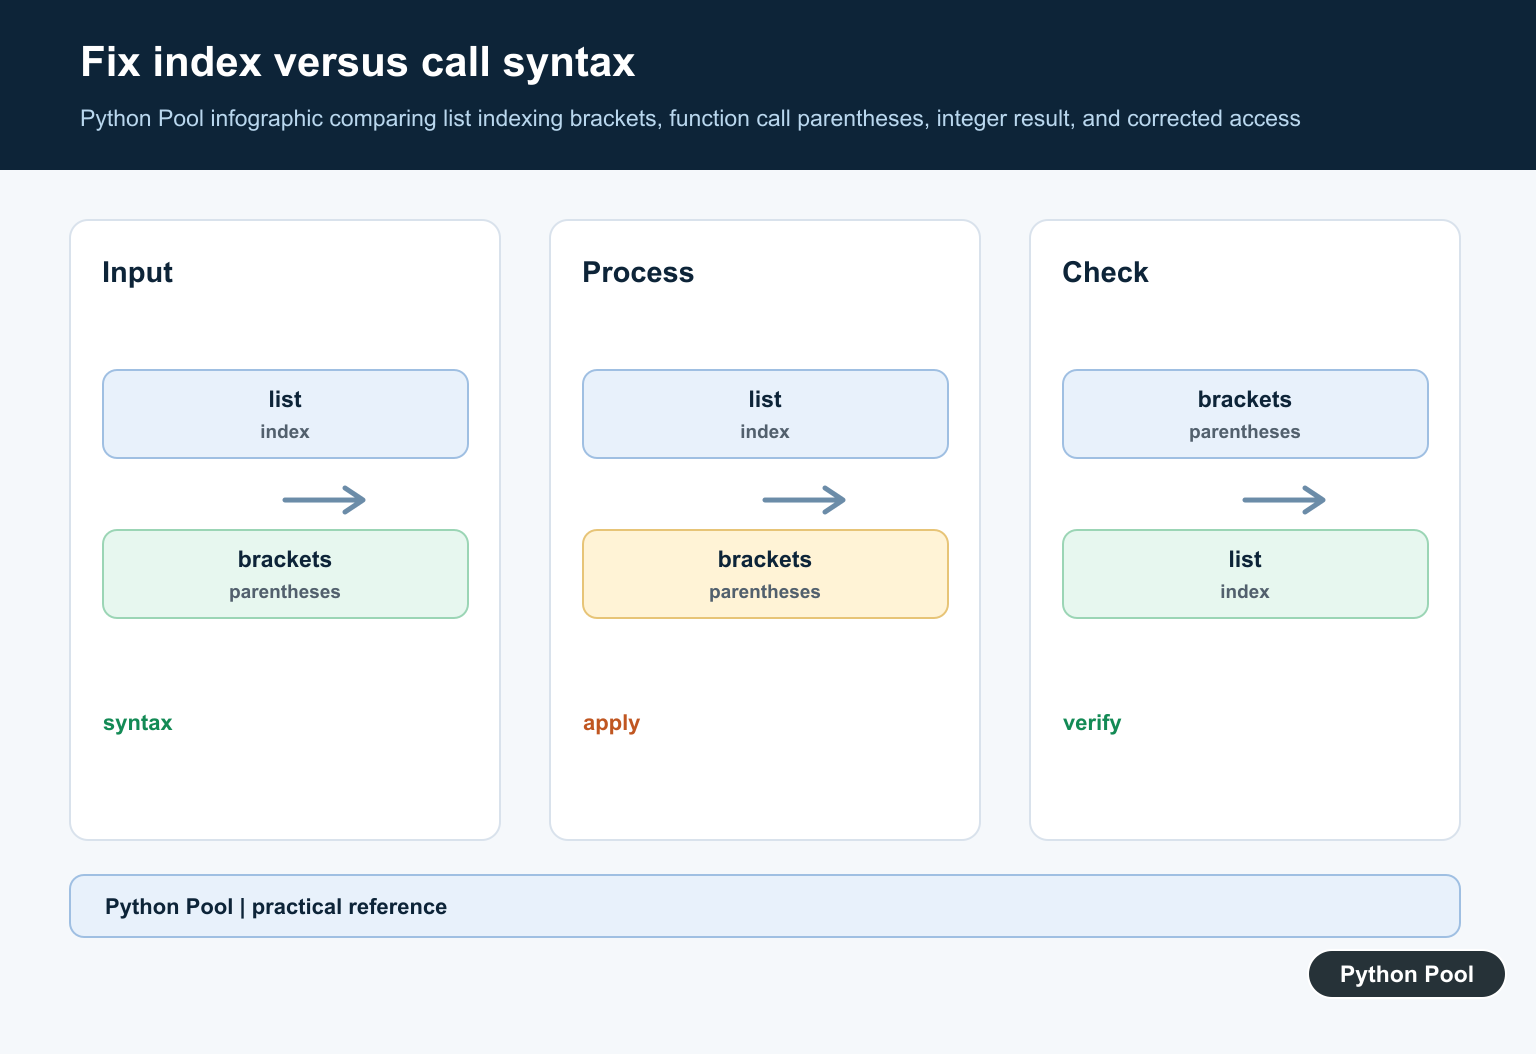Viewport: 1536px width, 1054px height.
Task: Click the dark 'Python Pool' badge
Action: [x=1407, y=974]
